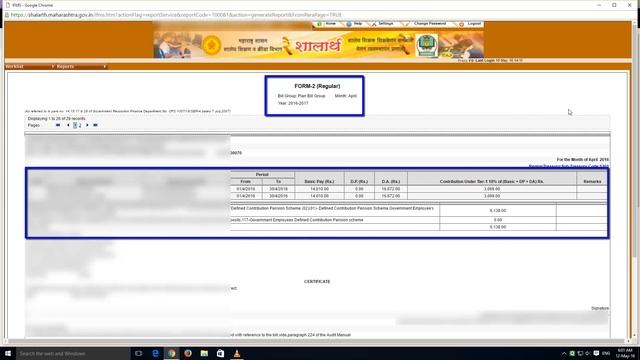Switch to Chrome on the taskbar
640x360 pixels.
[x=171, y=353]
